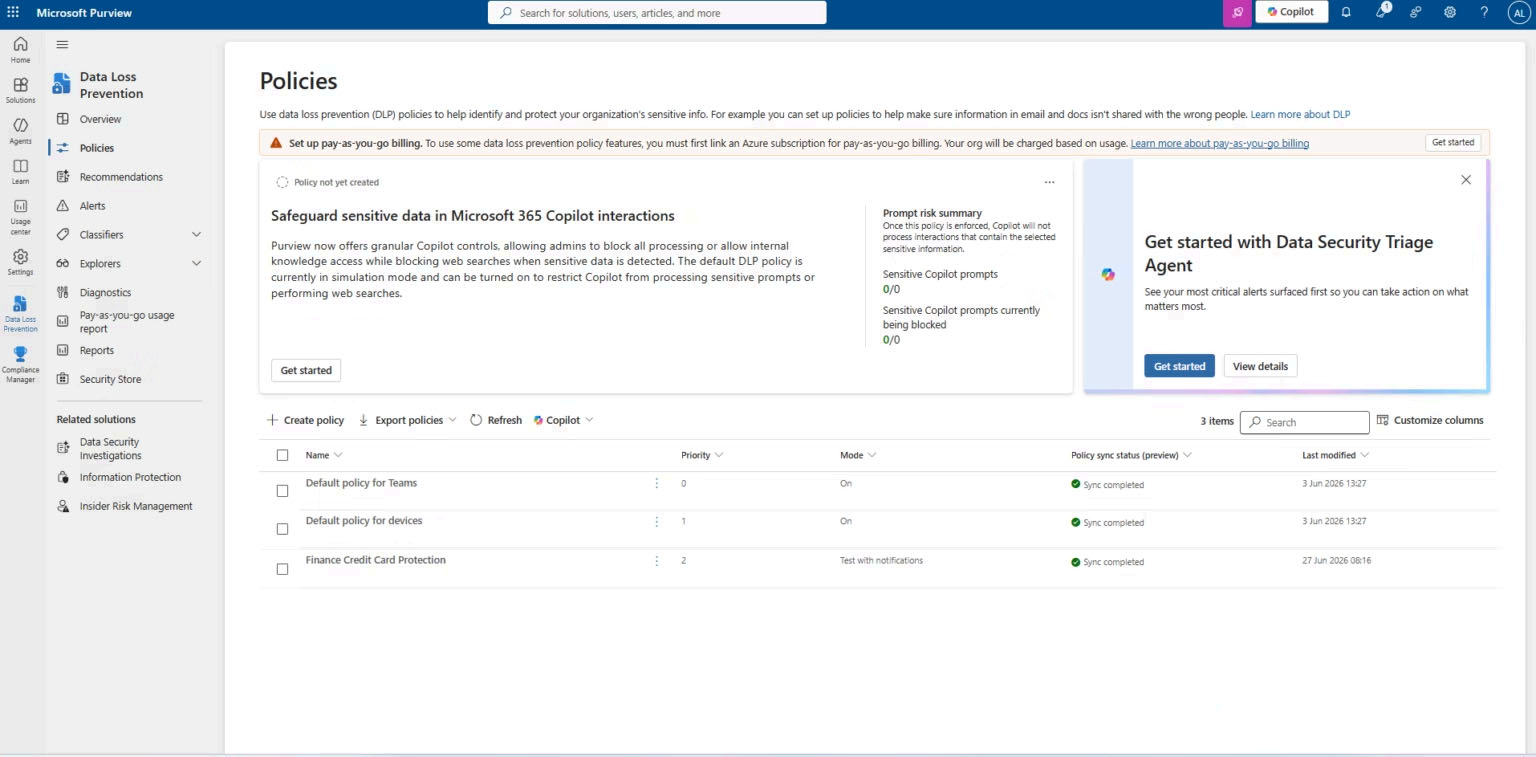Expand the Classifiers section

pyautogui.click(x=196, y=235)
